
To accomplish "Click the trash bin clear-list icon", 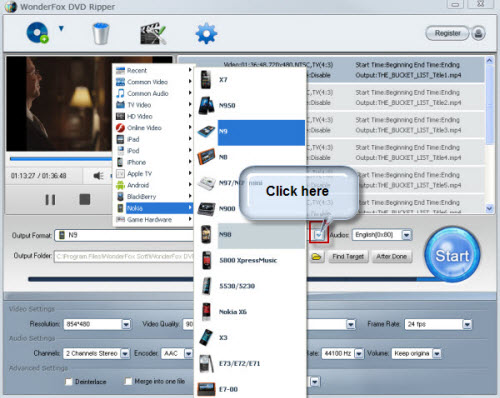I will click(x=100, y=33).
